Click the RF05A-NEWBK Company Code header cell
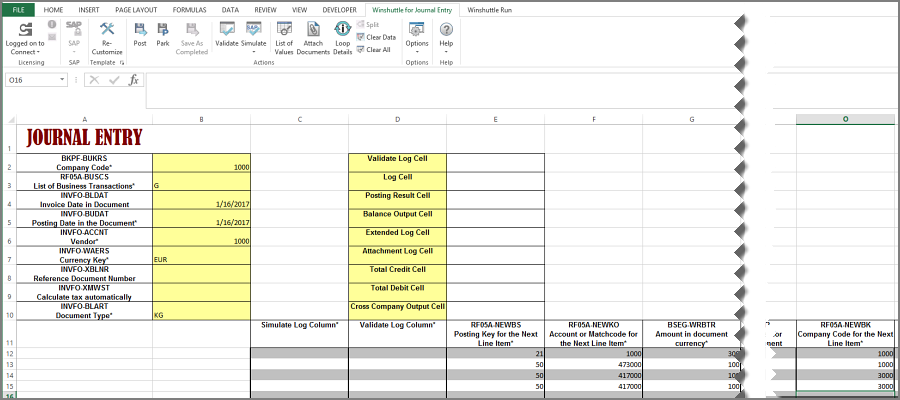900x400 pixels. click(845, 334)
